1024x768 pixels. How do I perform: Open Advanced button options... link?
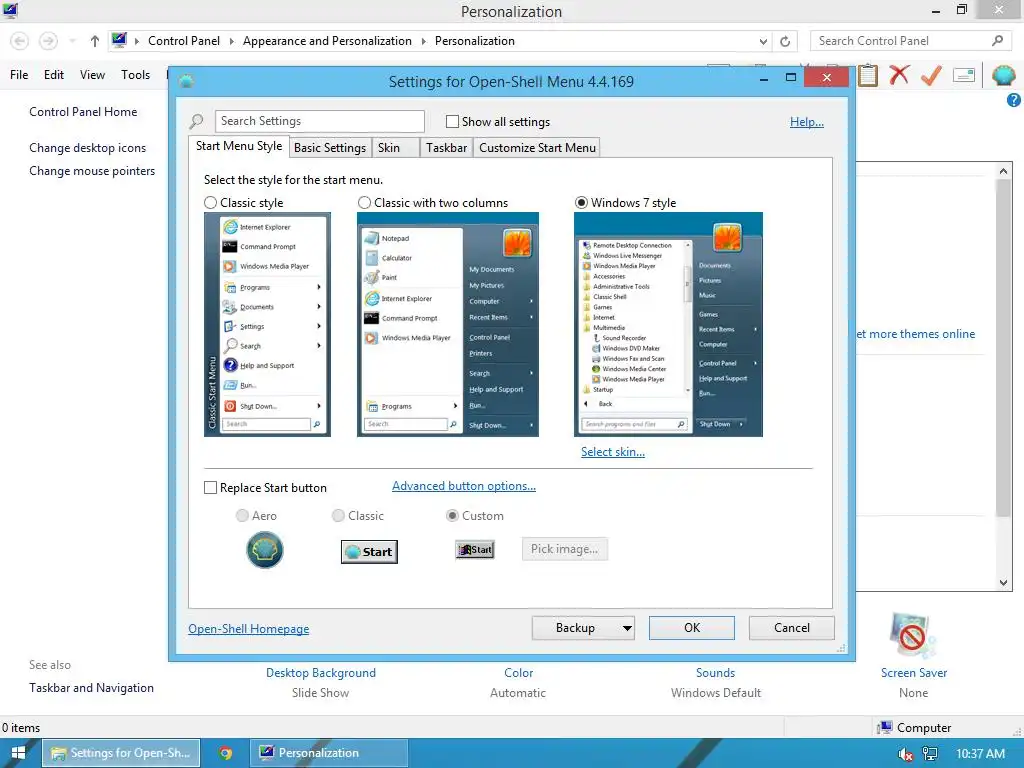[464, 486]
